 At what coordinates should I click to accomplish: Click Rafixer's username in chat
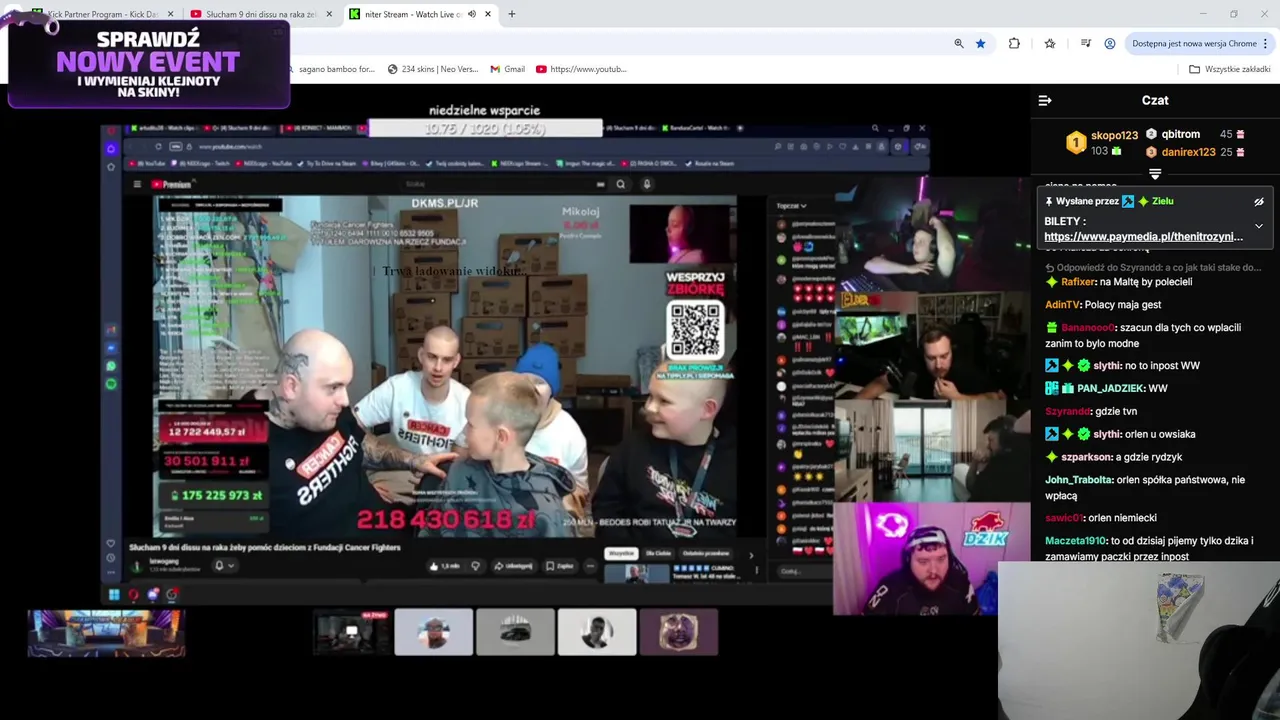tap(1078, 282)
